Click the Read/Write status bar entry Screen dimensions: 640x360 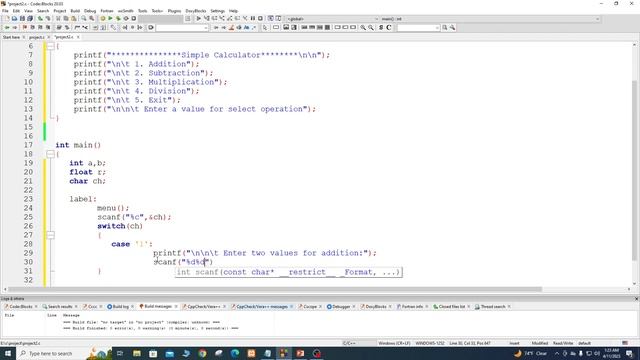[x=563, y=343]
